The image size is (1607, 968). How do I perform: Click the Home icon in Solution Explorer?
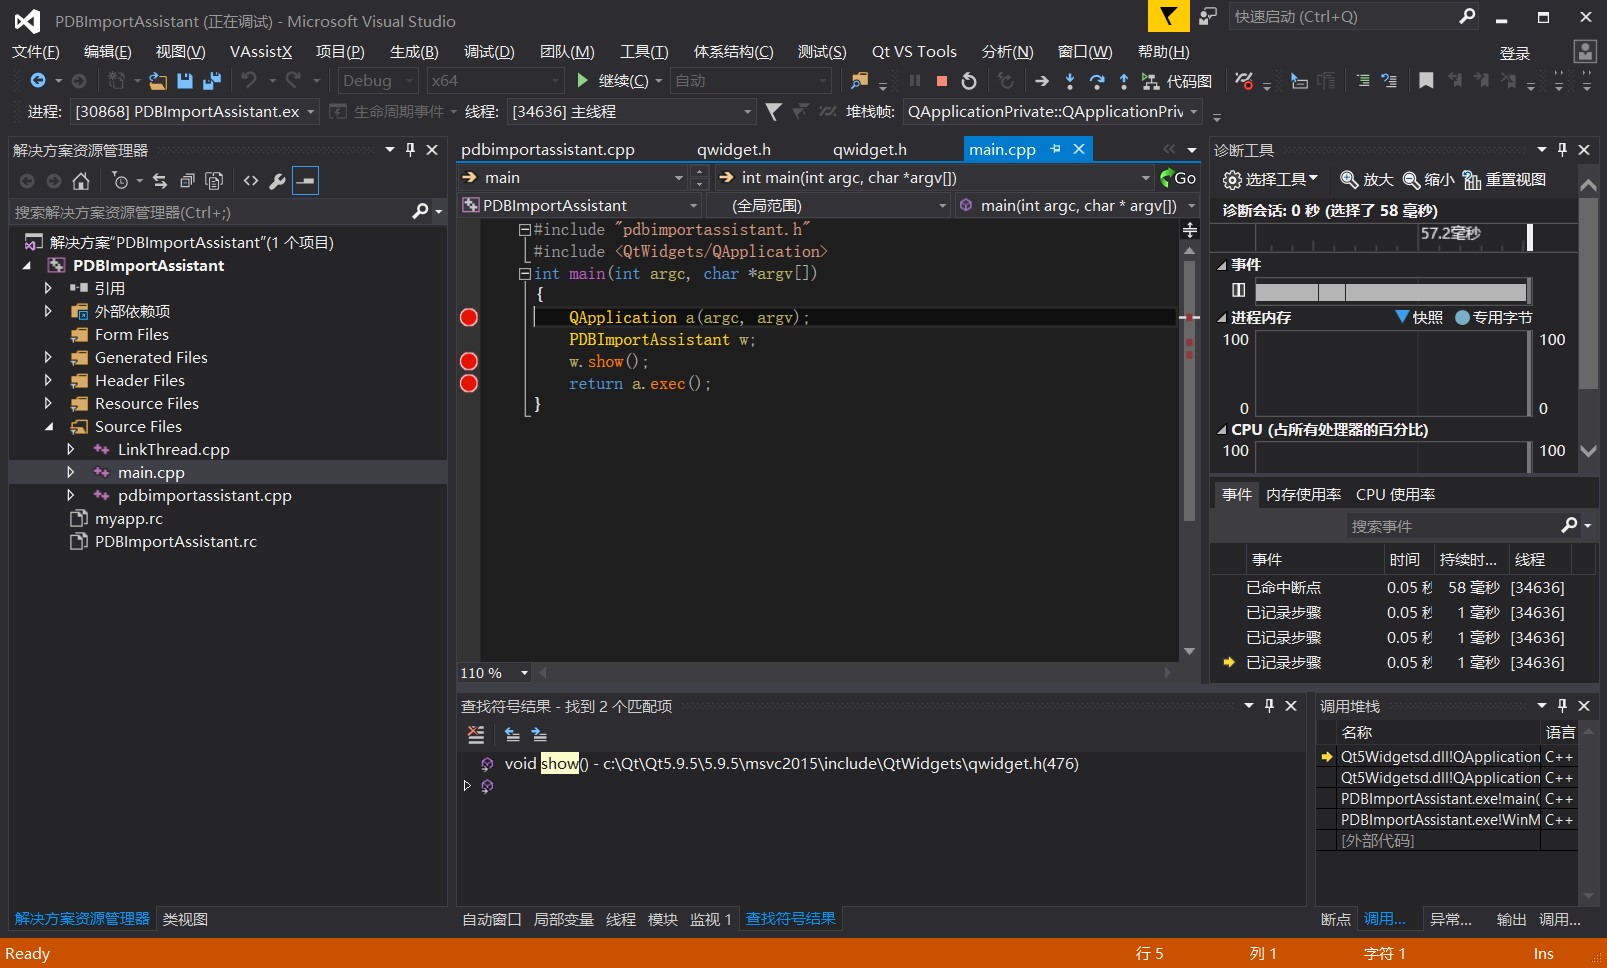click(81, 181)
